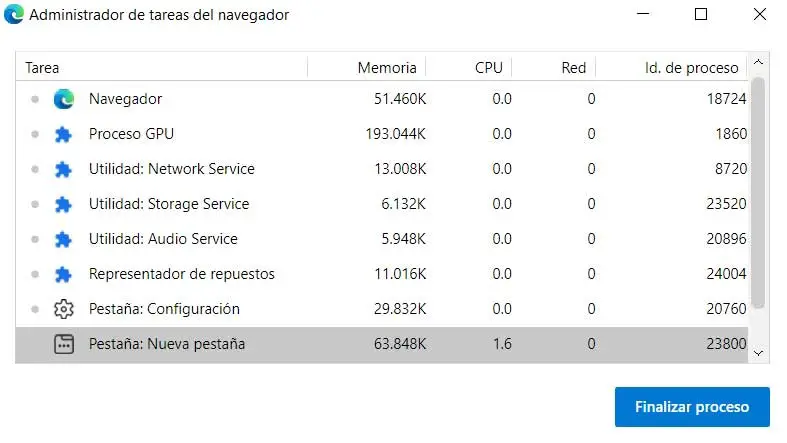The height and width of the screenshot is (443, 787).
Task: Click the Network Service puzzle icon
Action: click(64, 169)
